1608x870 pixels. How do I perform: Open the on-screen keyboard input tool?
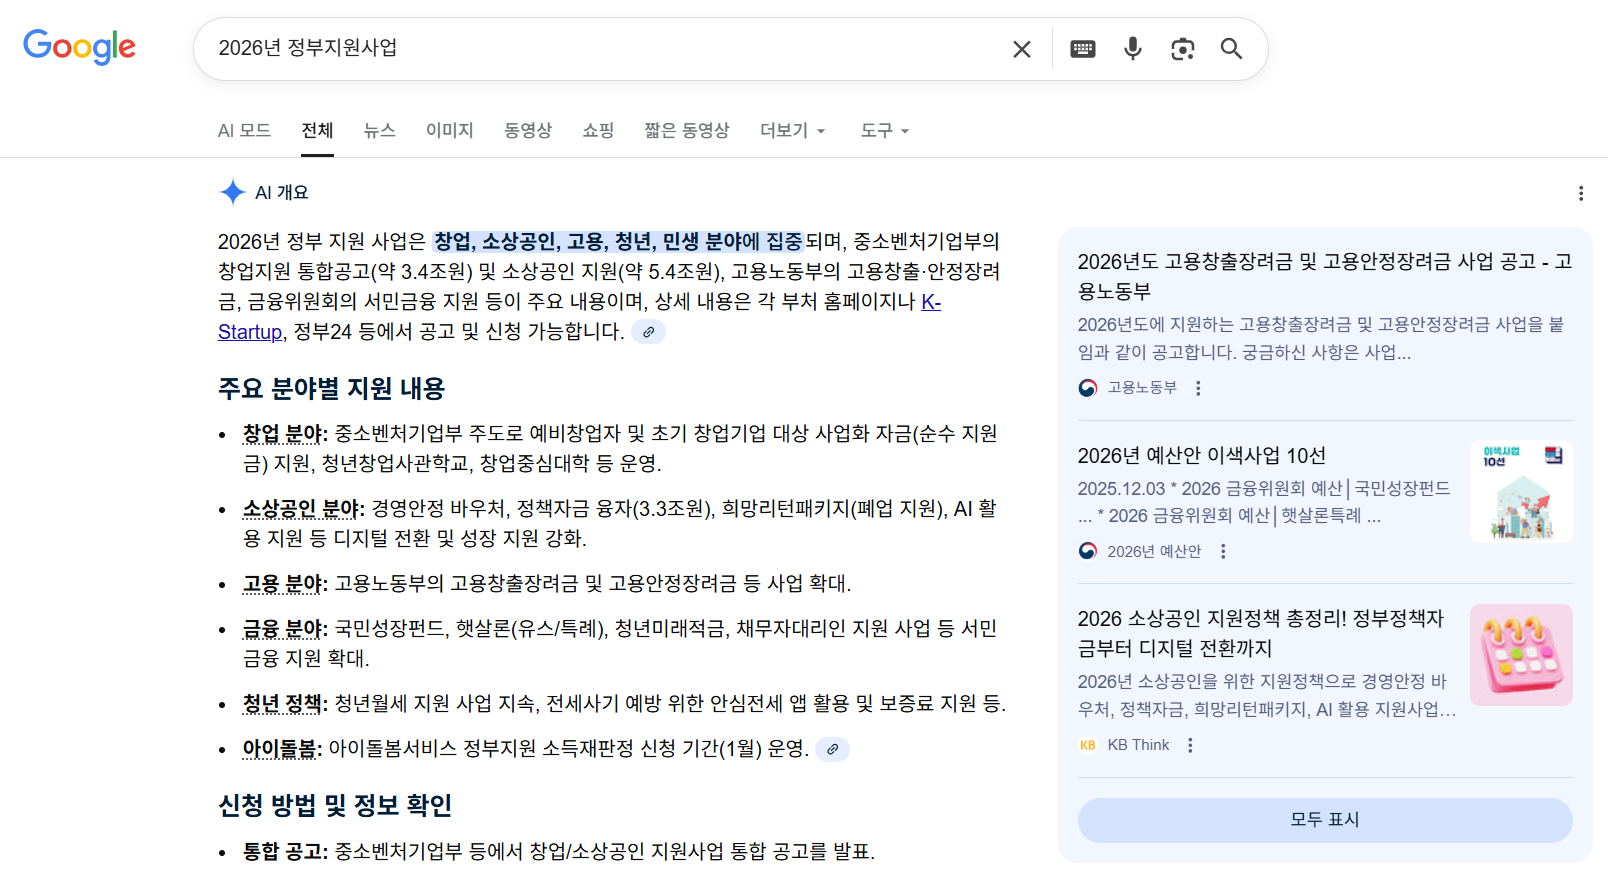point(1083,49)
